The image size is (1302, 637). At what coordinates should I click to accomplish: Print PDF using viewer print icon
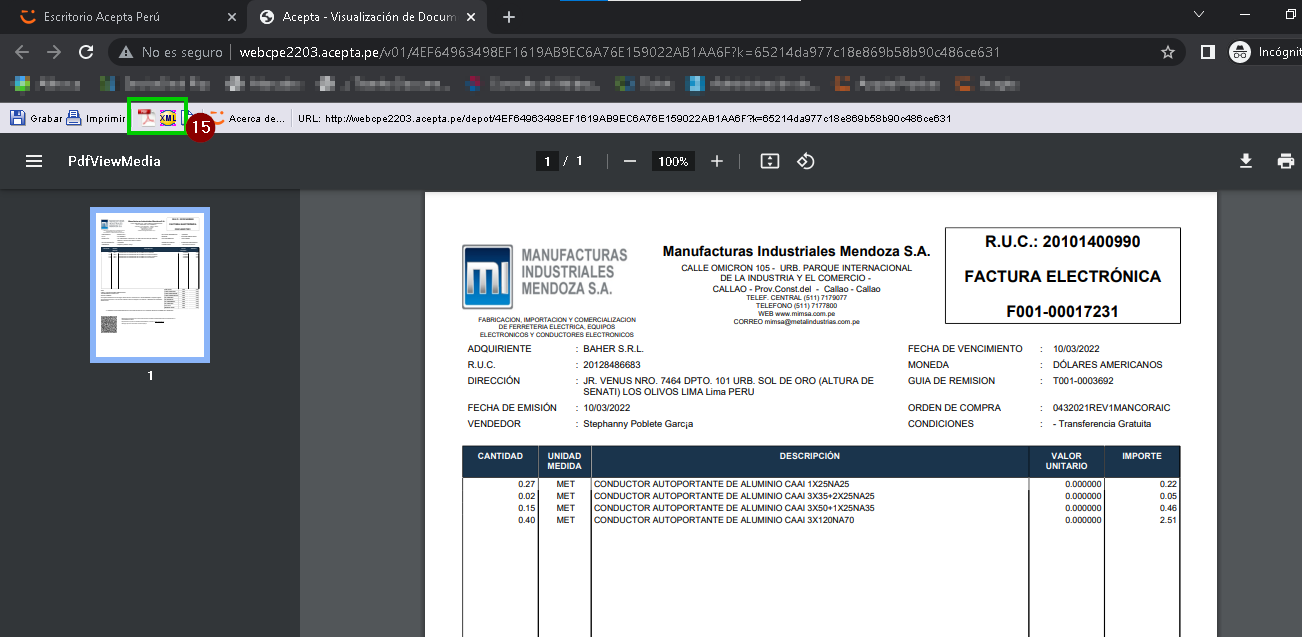pyautogui.click(x=1286, y=161)
